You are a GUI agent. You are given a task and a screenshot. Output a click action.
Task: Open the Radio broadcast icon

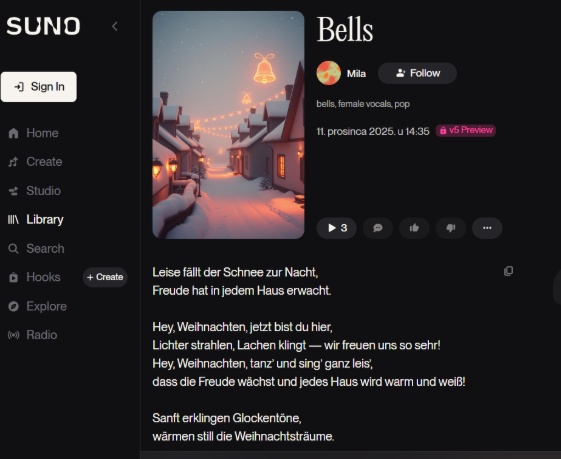(13, 335)
